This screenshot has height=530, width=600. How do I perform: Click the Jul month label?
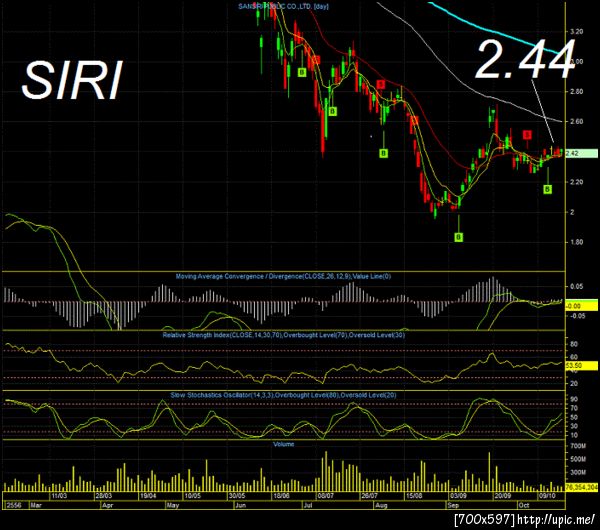(x=307, y=505)
